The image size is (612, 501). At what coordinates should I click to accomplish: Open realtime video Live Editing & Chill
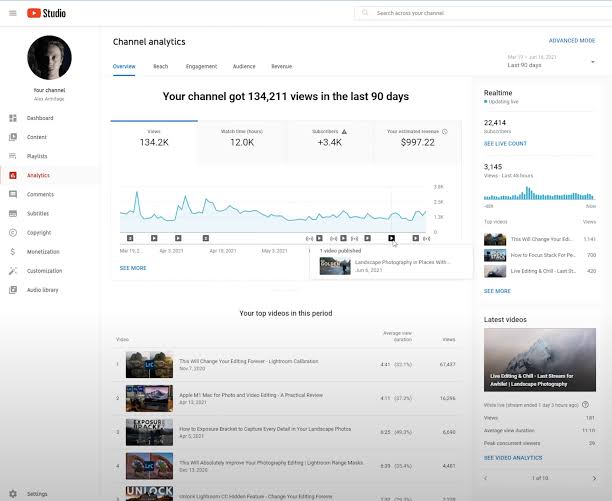540,271
